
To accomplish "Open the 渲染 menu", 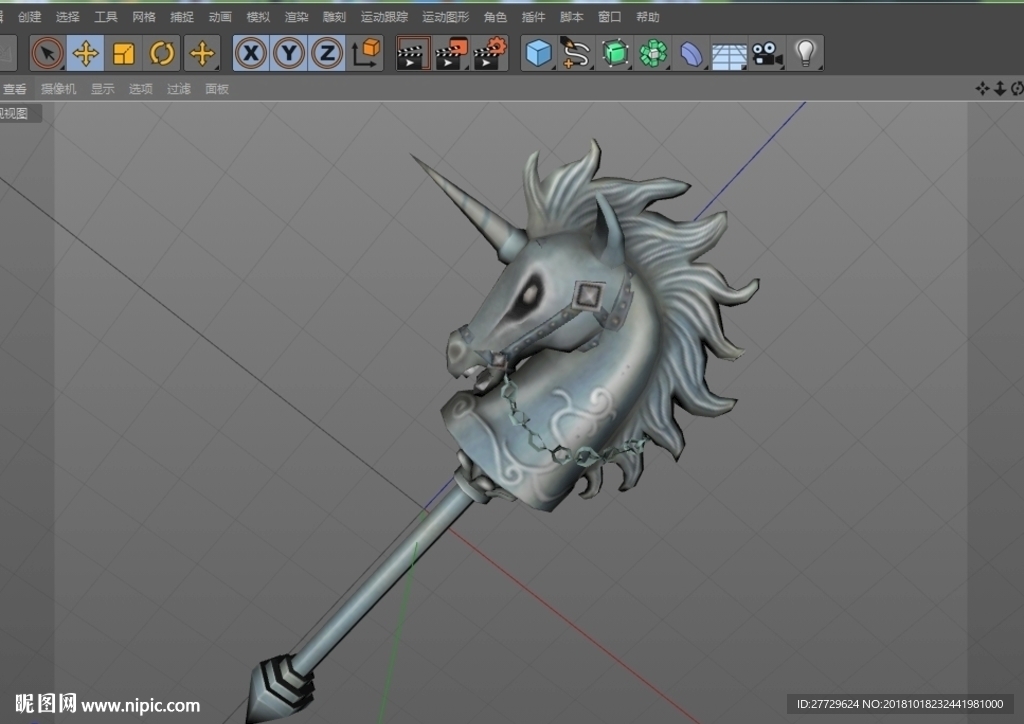I will pos(296,17).
